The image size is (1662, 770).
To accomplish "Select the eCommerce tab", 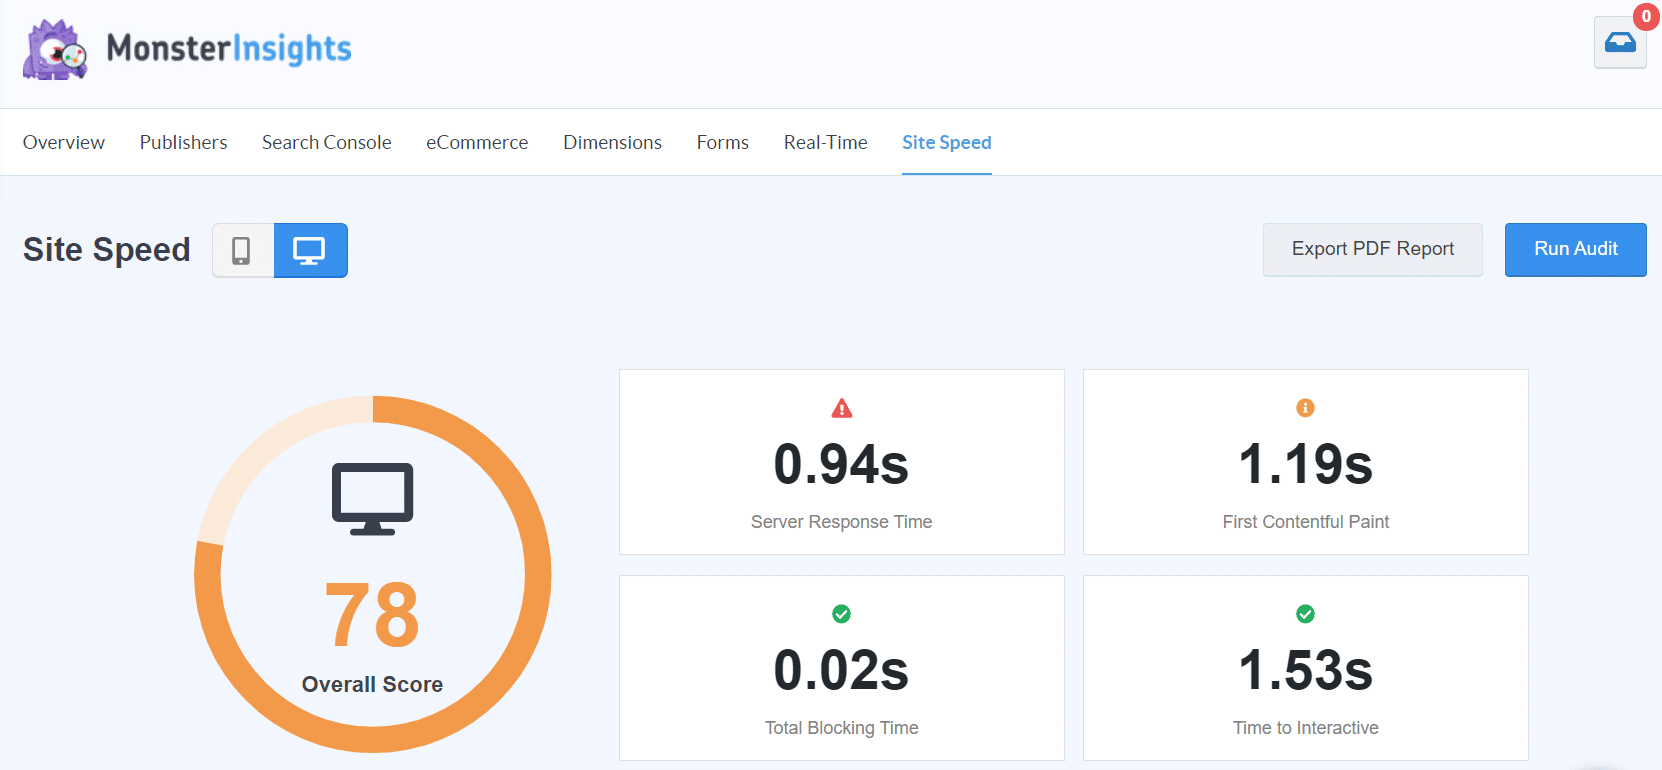I will pyautogui.click(x=477, y=142).
